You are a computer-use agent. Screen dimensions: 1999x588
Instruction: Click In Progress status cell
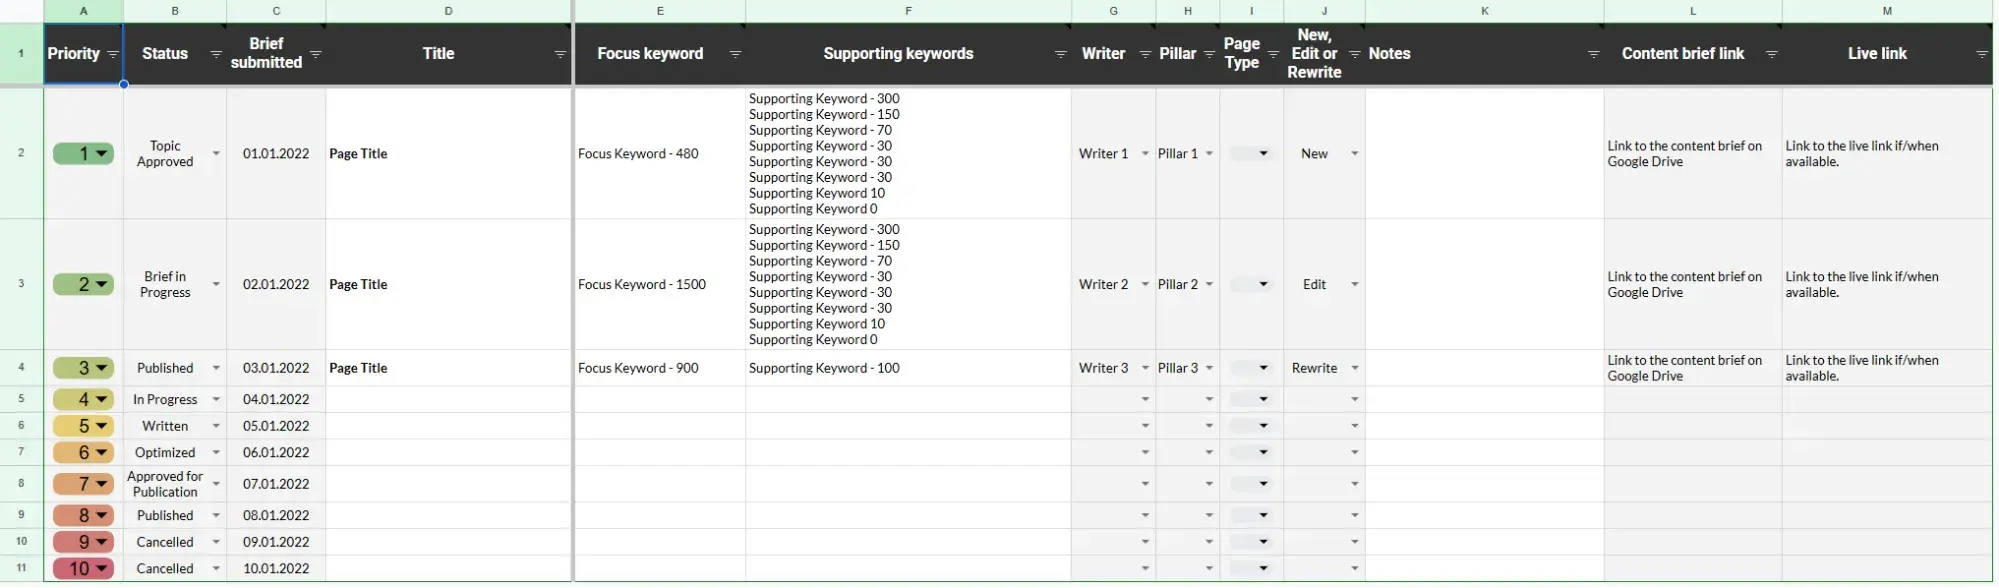(175, 399)
